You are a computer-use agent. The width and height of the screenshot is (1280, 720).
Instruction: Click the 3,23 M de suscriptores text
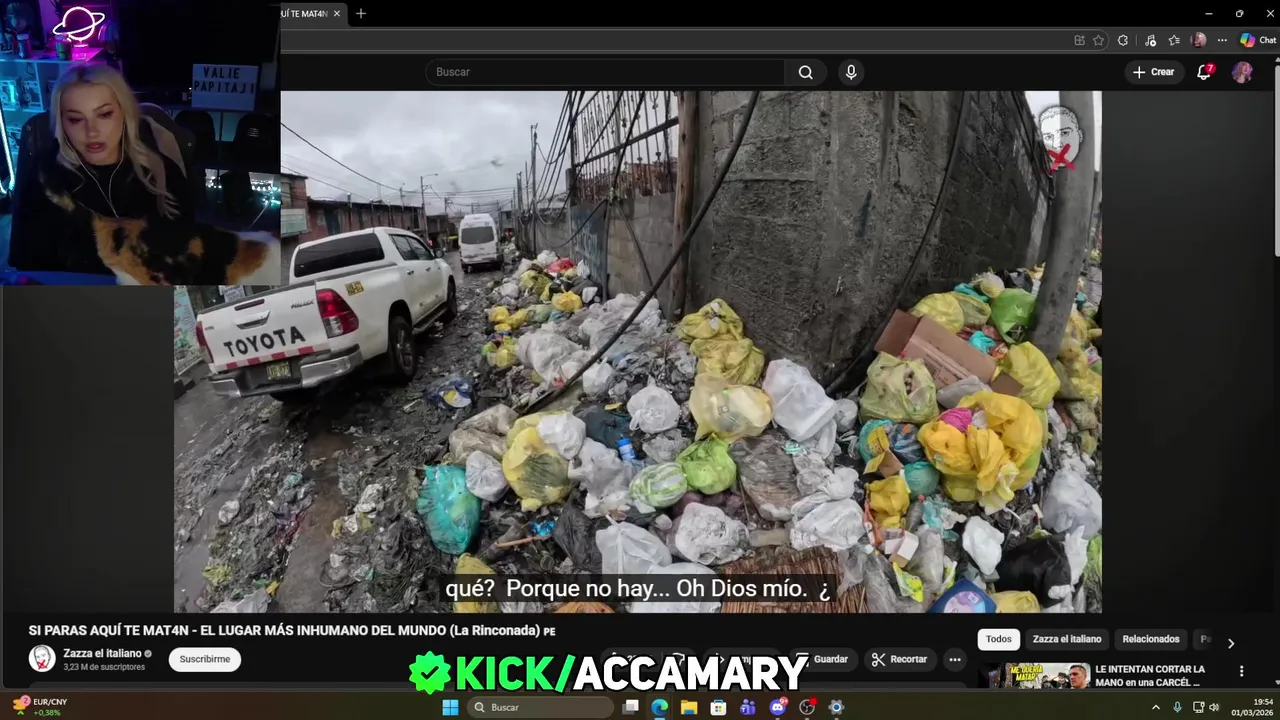pyautogui.click(x=104, y=666)
